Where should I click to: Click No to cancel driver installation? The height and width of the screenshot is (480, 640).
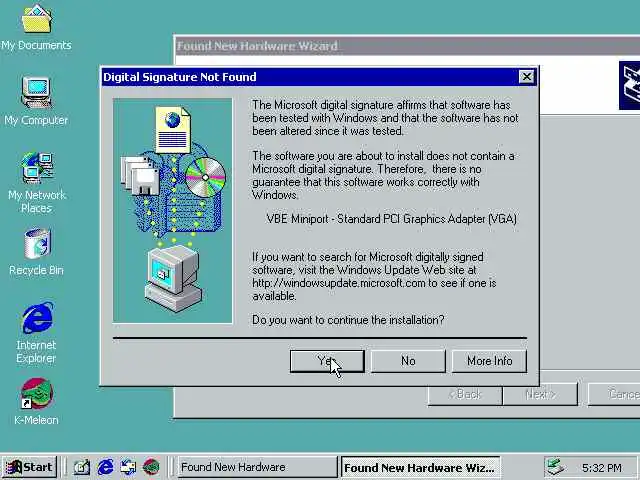[x=408, y=361]
